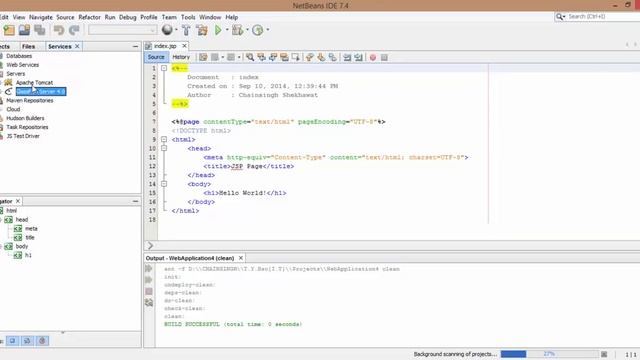The width and height of the screenshot is (640, 360).
Task: Select meta element in Navigator
Action: (31, 229)
